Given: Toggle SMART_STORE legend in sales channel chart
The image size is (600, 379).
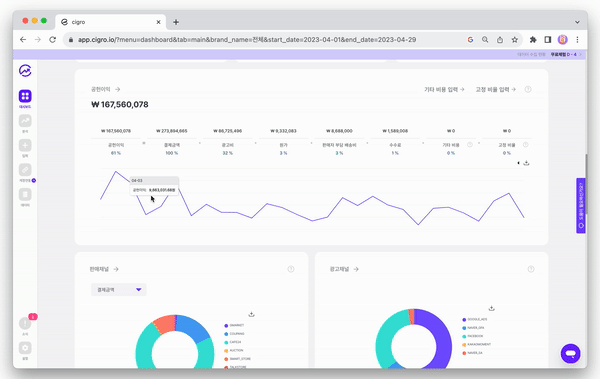Looking at the screenshot, I should click(x=238, y=359).
